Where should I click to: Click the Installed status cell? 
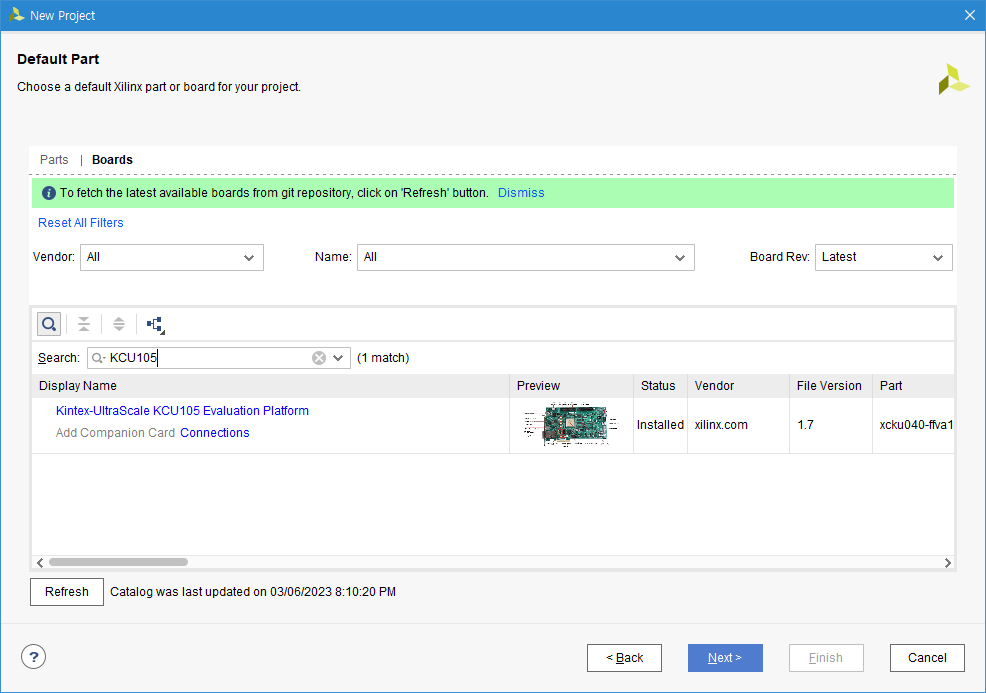click(660, 425)
